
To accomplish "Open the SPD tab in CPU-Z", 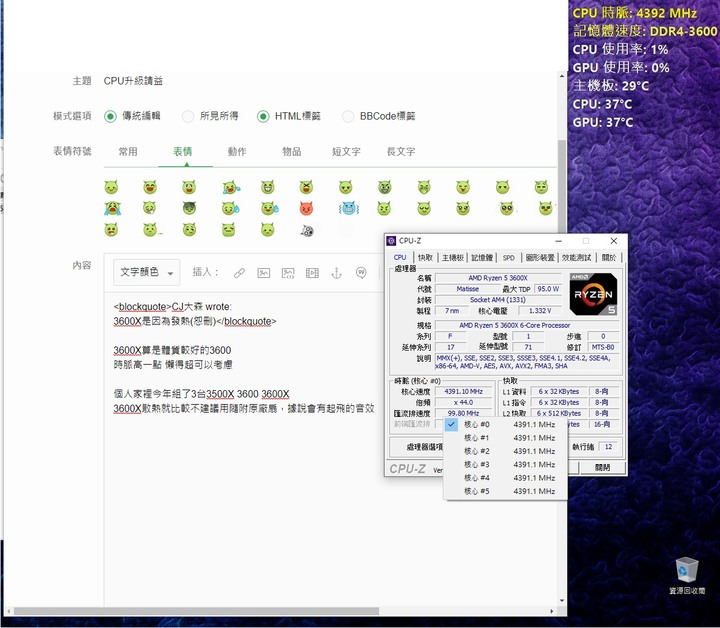I will click(508, 258).
